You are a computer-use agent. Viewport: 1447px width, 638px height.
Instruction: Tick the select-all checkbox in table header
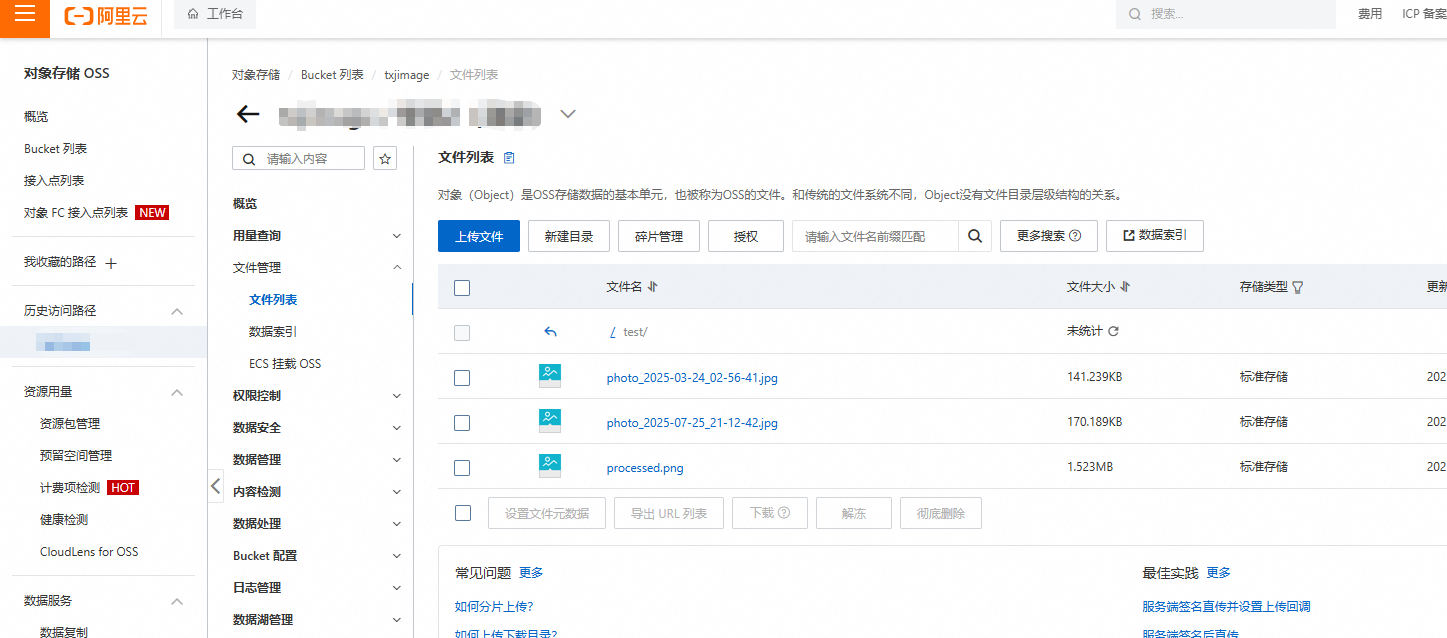[462, 288]
